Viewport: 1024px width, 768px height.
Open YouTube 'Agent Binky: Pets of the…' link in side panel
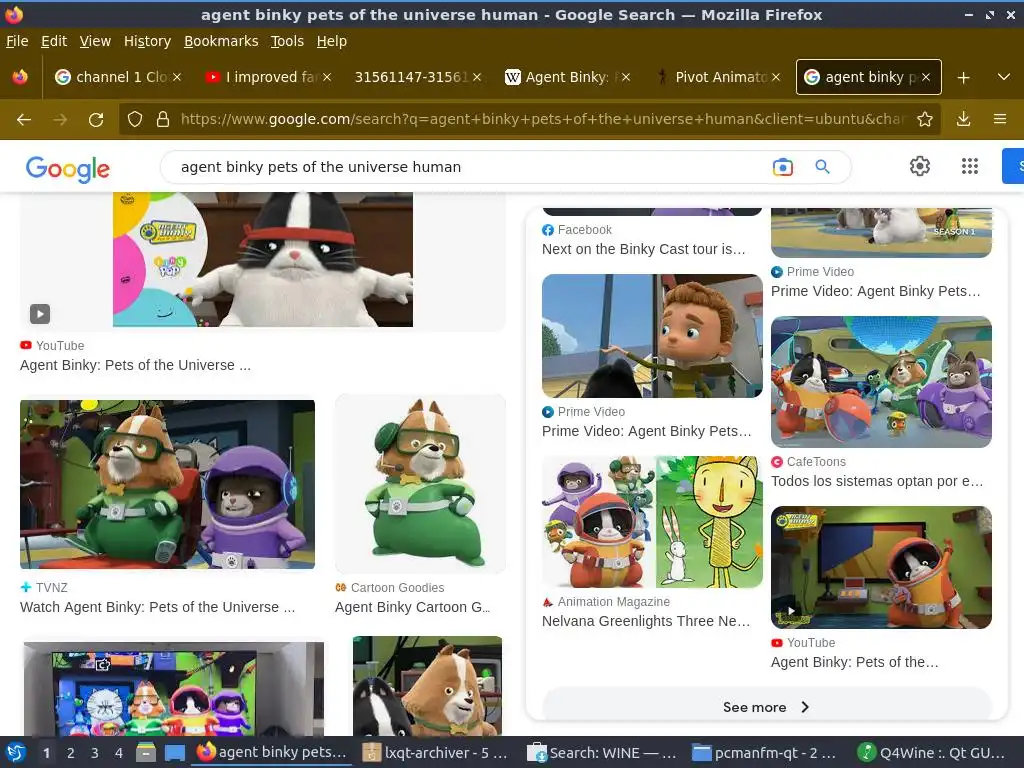coord(854,662)
